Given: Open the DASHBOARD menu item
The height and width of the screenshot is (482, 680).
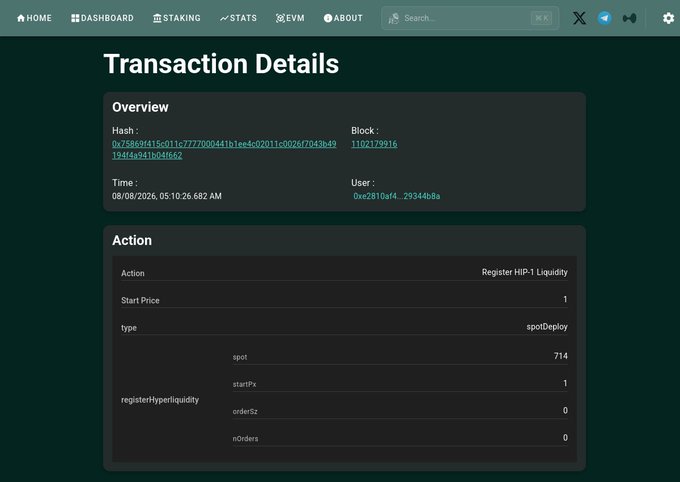Looking at the screenshot, I should tap(102, 18).
